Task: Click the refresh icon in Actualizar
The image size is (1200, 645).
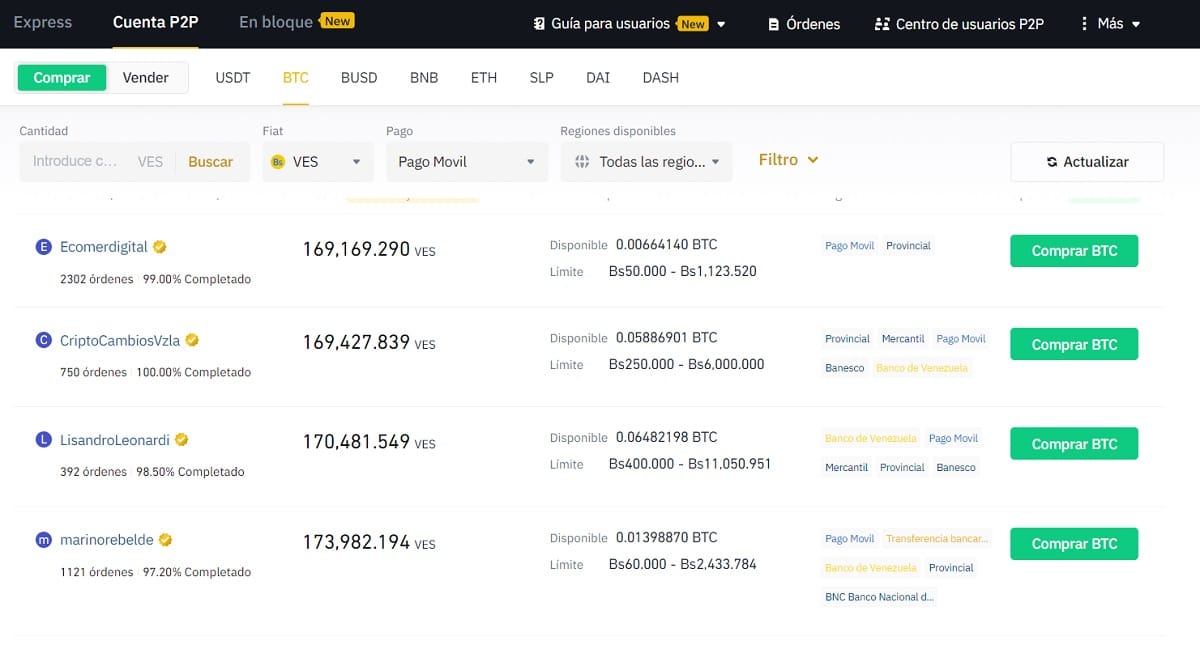Action: [1052, 162]
